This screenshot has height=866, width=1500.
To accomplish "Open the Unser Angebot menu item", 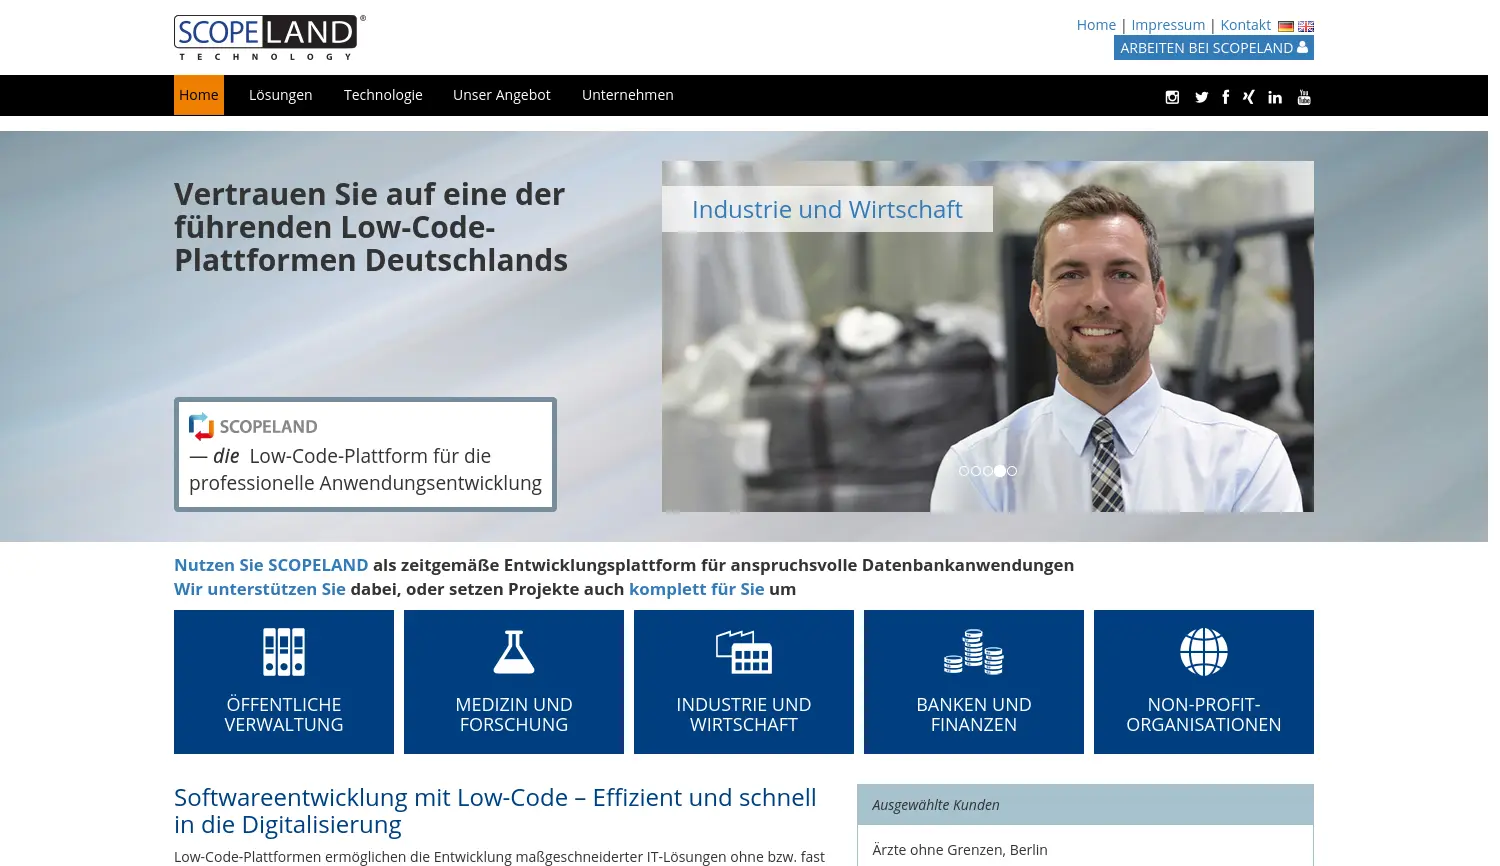I will coord(502,94).
